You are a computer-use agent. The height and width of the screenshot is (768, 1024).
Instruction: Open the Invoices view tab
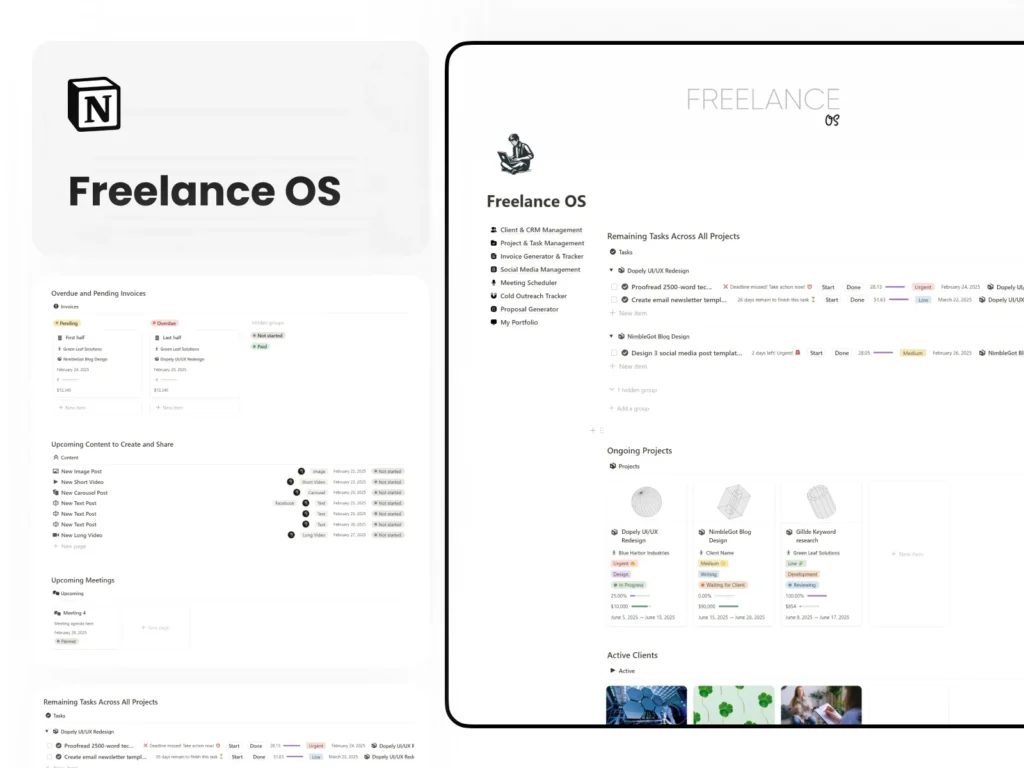click(66, 306)
